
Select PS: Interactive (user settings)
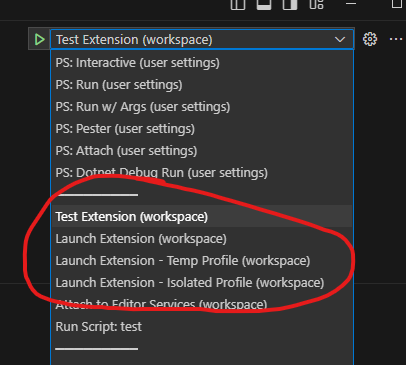click(x=202, y=63)
